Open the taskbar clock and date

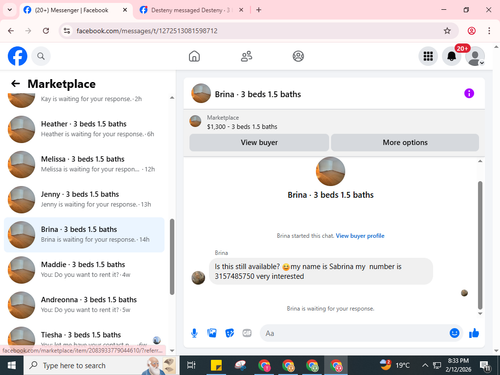458,365
